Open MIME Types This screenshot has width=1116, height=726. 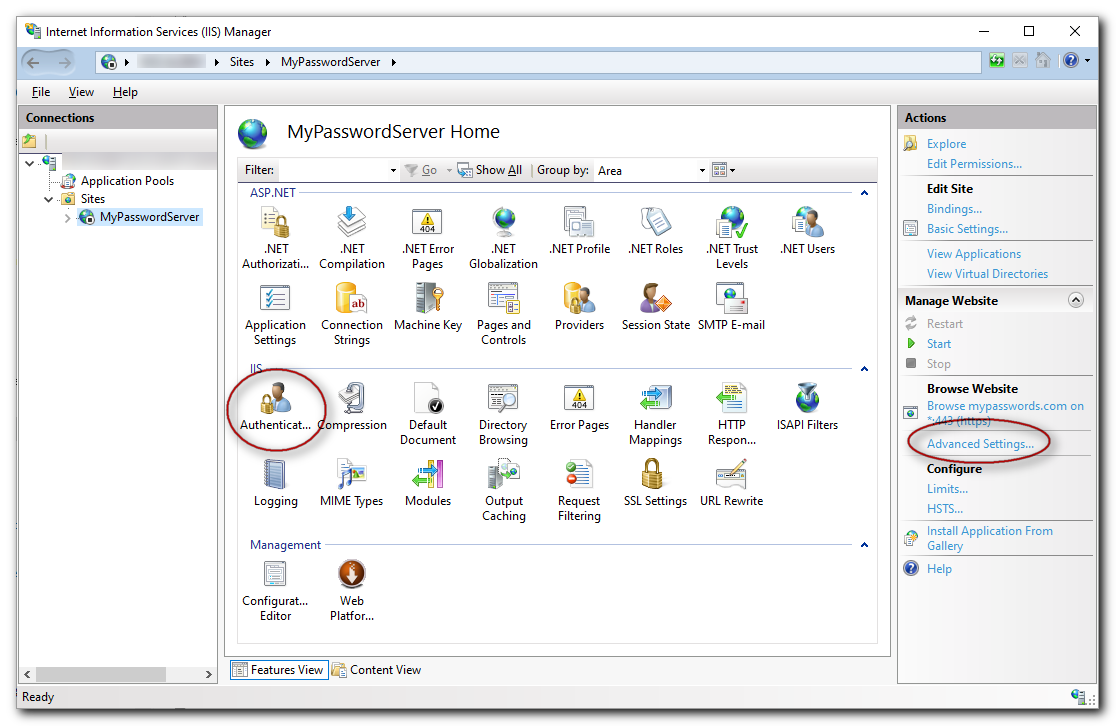pyautogui.click(x=352, y=483)
